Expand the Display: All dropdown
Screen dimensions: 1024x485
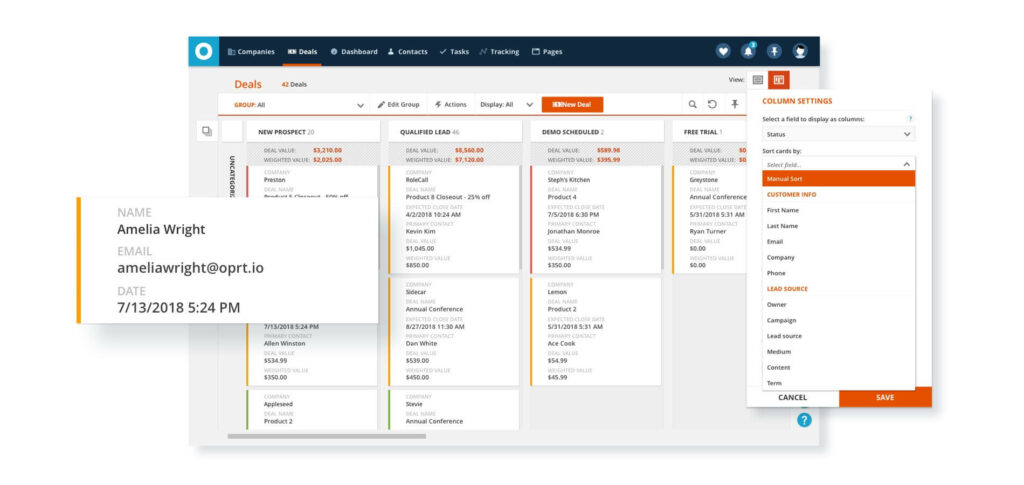[507, 104]
